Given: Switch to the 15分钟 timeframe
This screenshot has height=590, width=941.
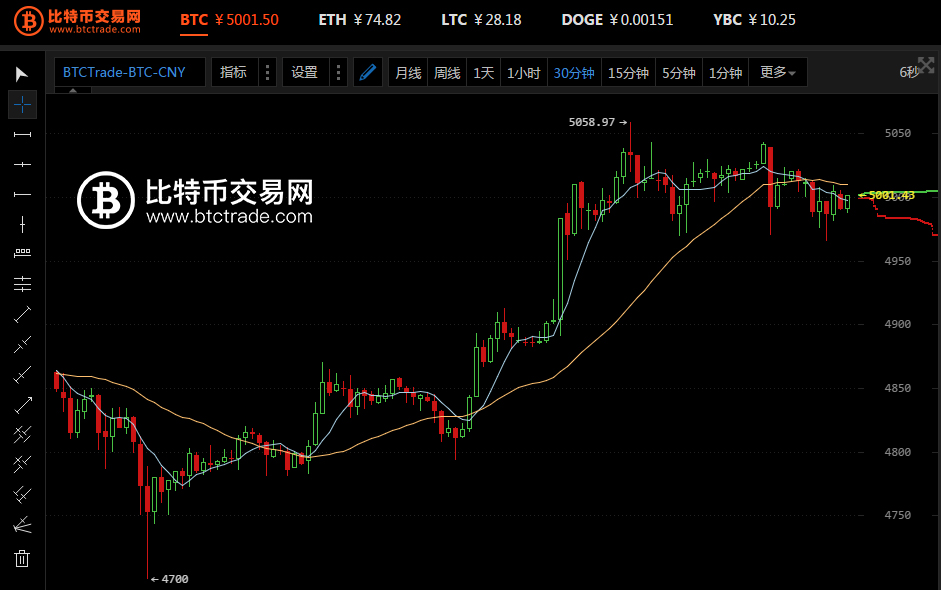Looking at the screenshot, I should pyautogui.click(x=628, y=73).
